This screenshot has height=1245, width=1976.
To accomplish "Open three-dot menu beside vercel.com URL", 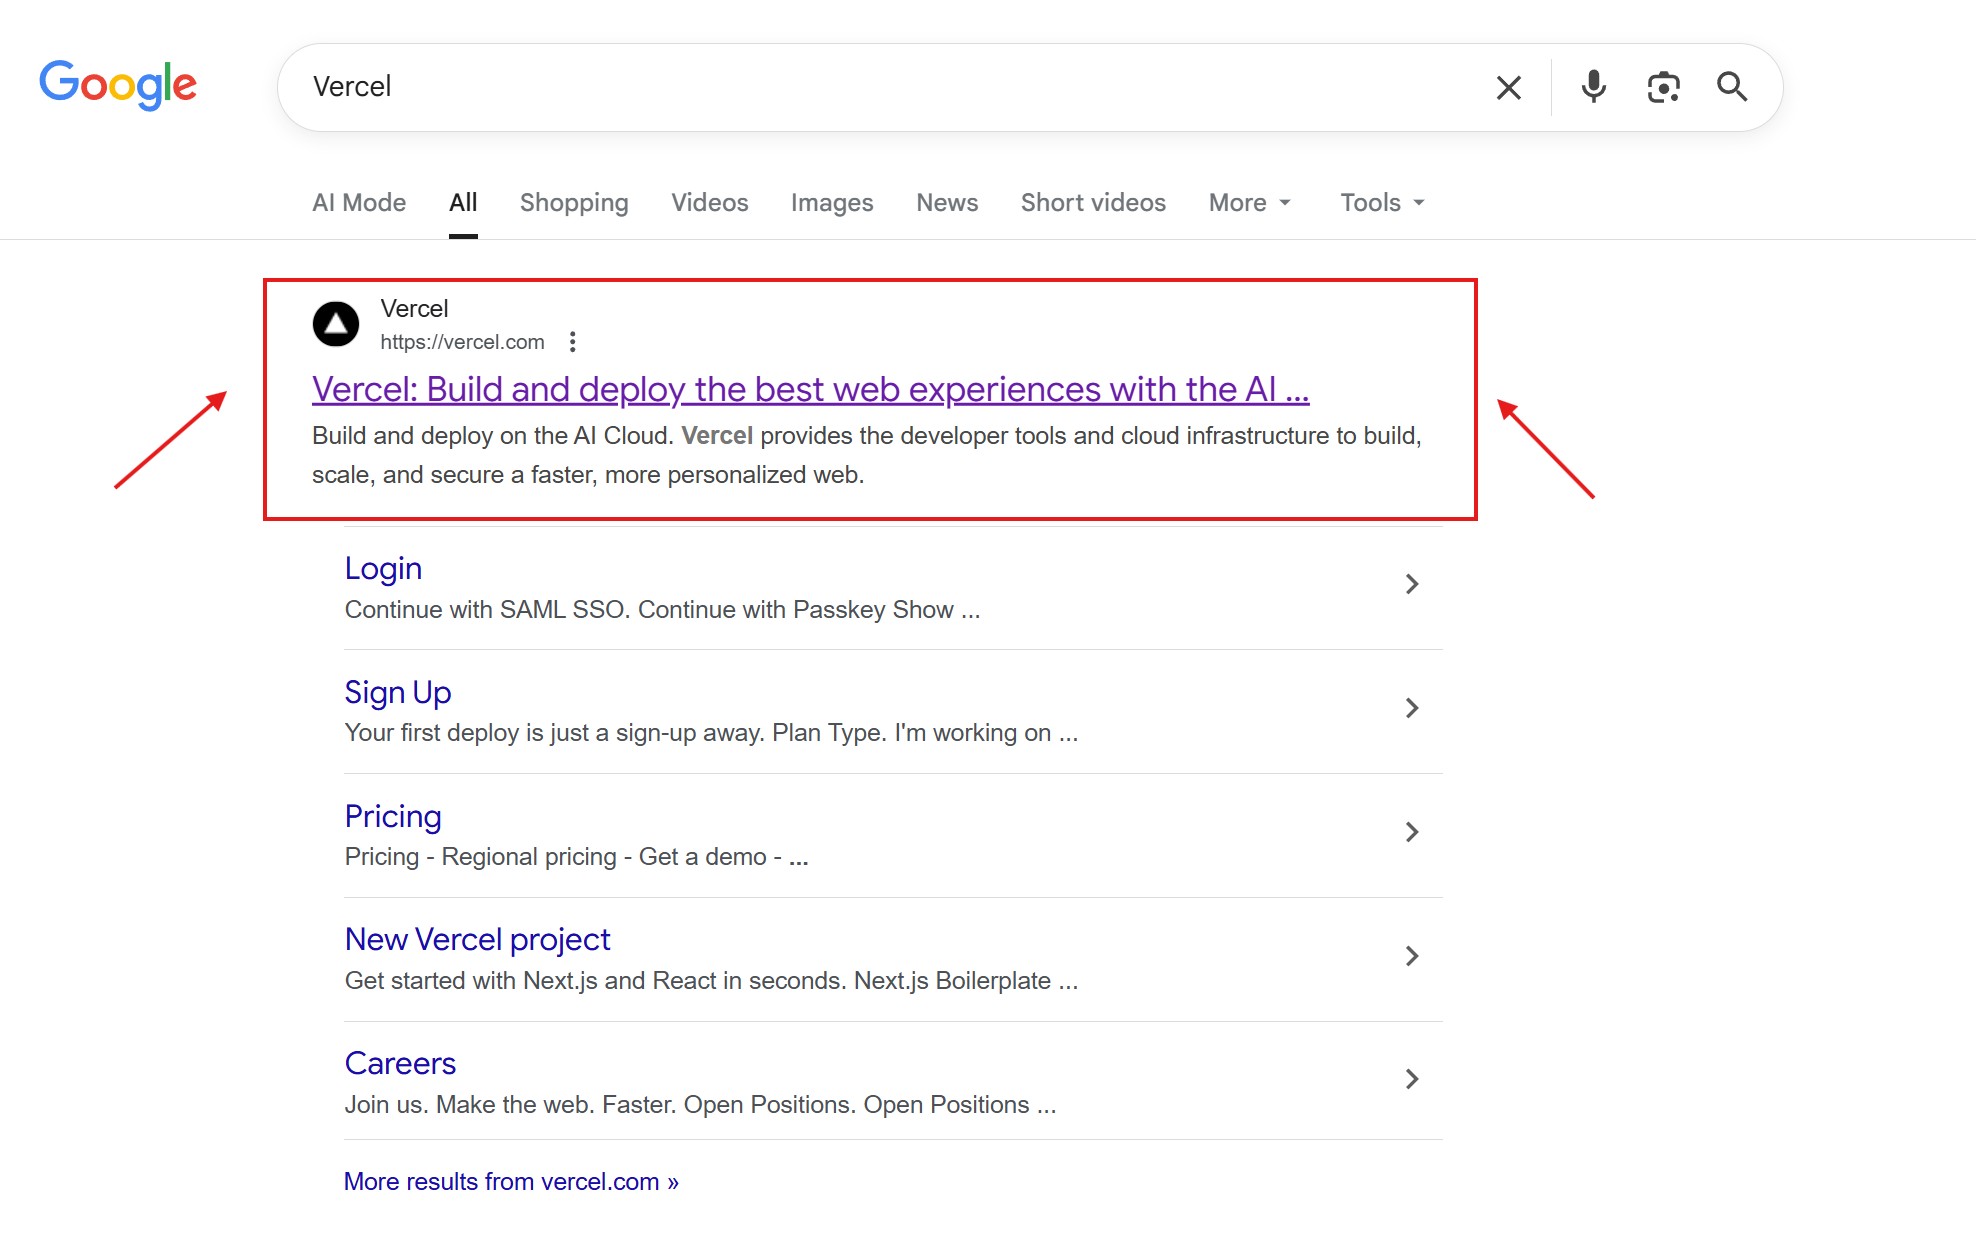I will pyautogui.click(x=572, y=342).
